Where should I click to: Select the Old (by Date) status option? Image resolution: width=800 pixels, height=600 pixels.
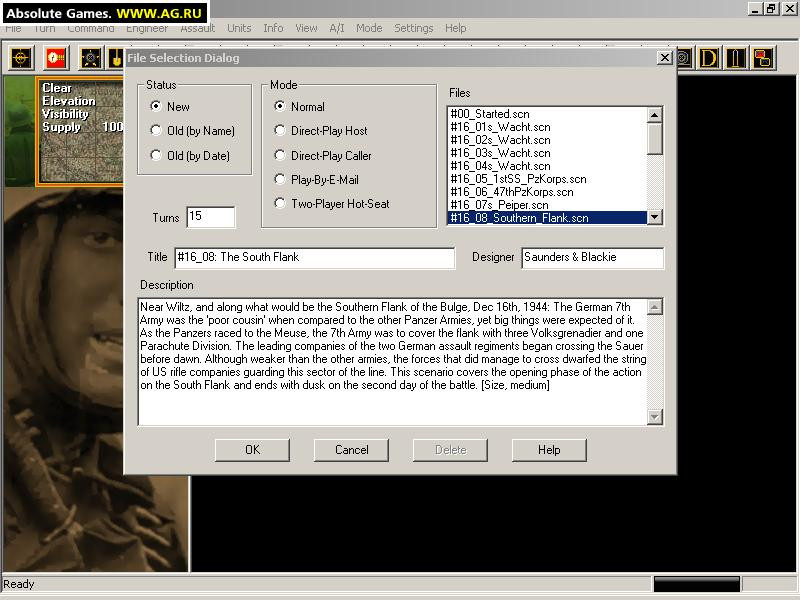[190, 155]
